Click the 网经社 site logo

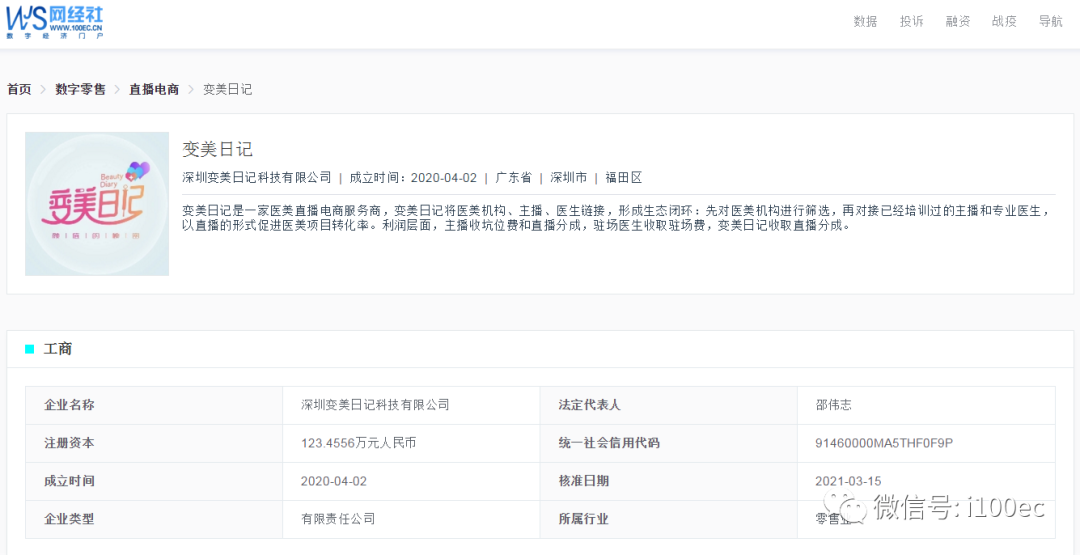coord(55,21)
